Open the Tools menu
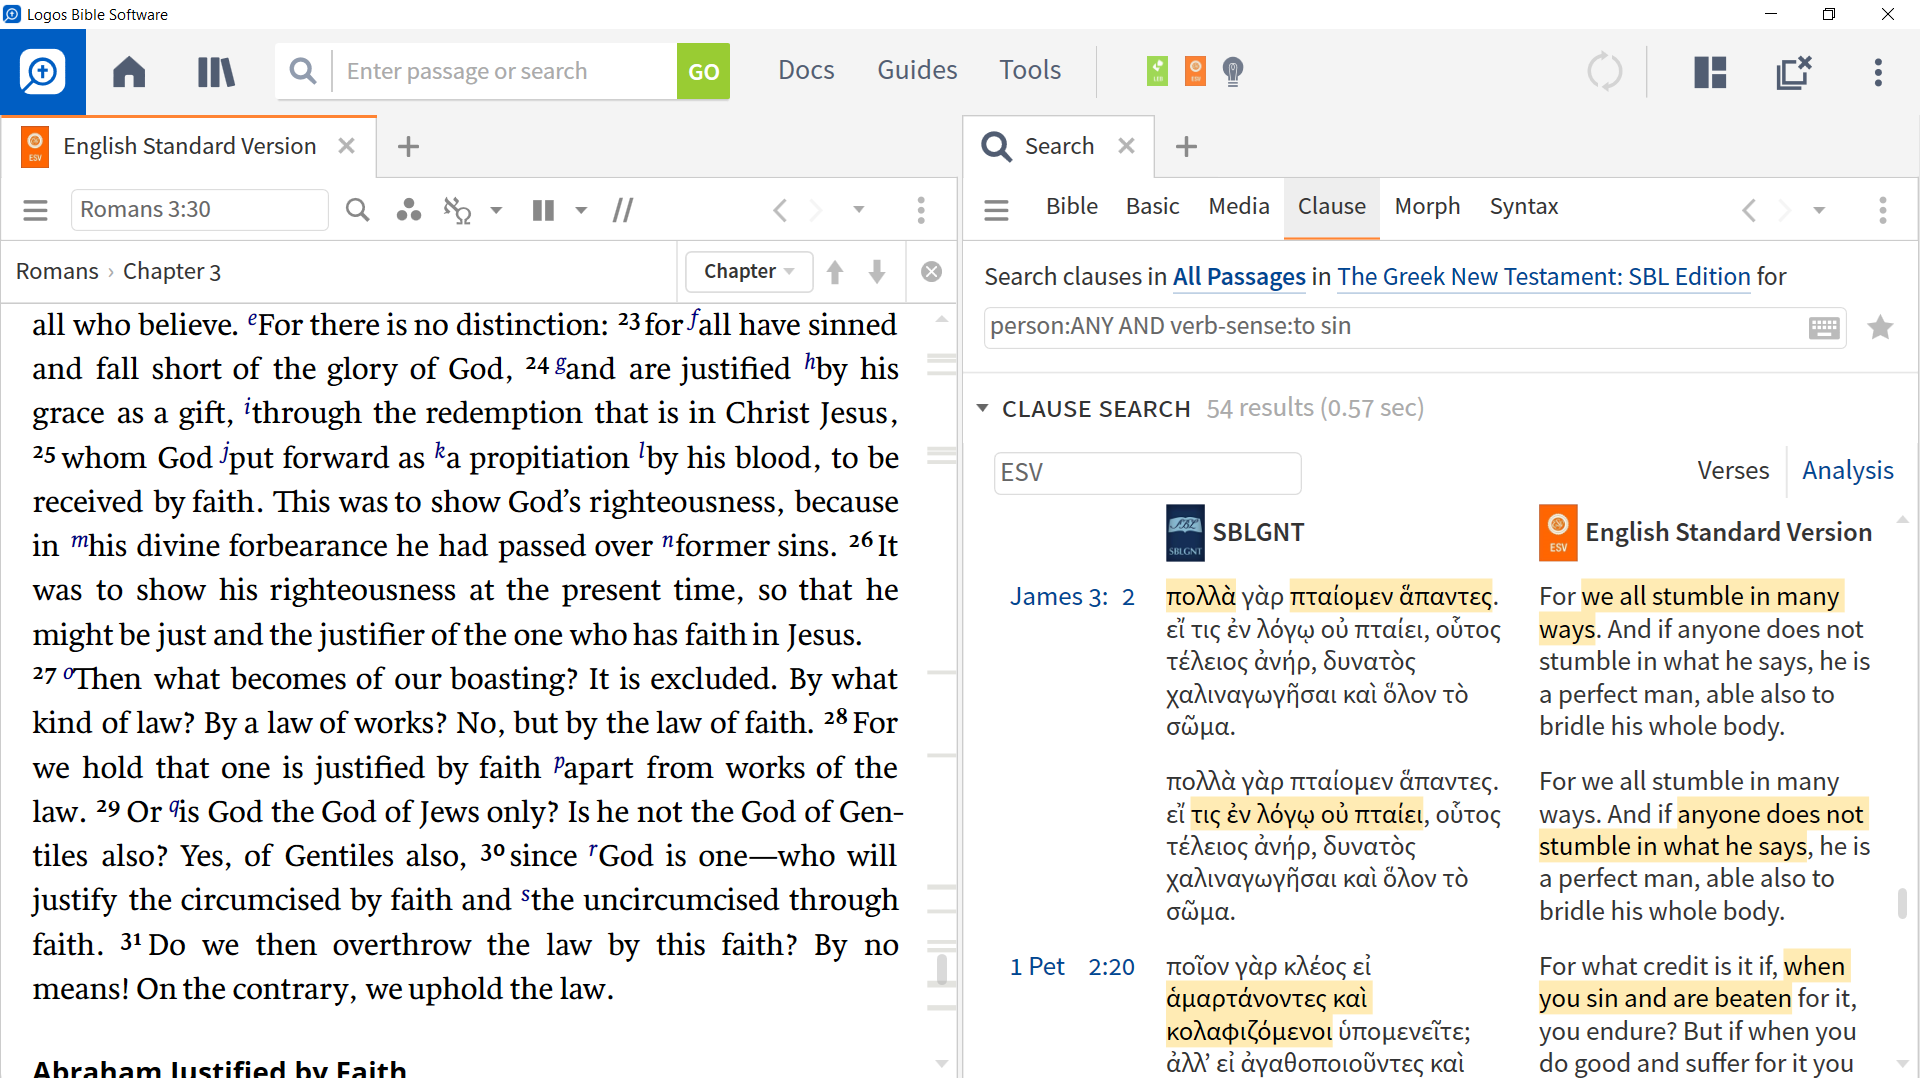 point(1030,70)
